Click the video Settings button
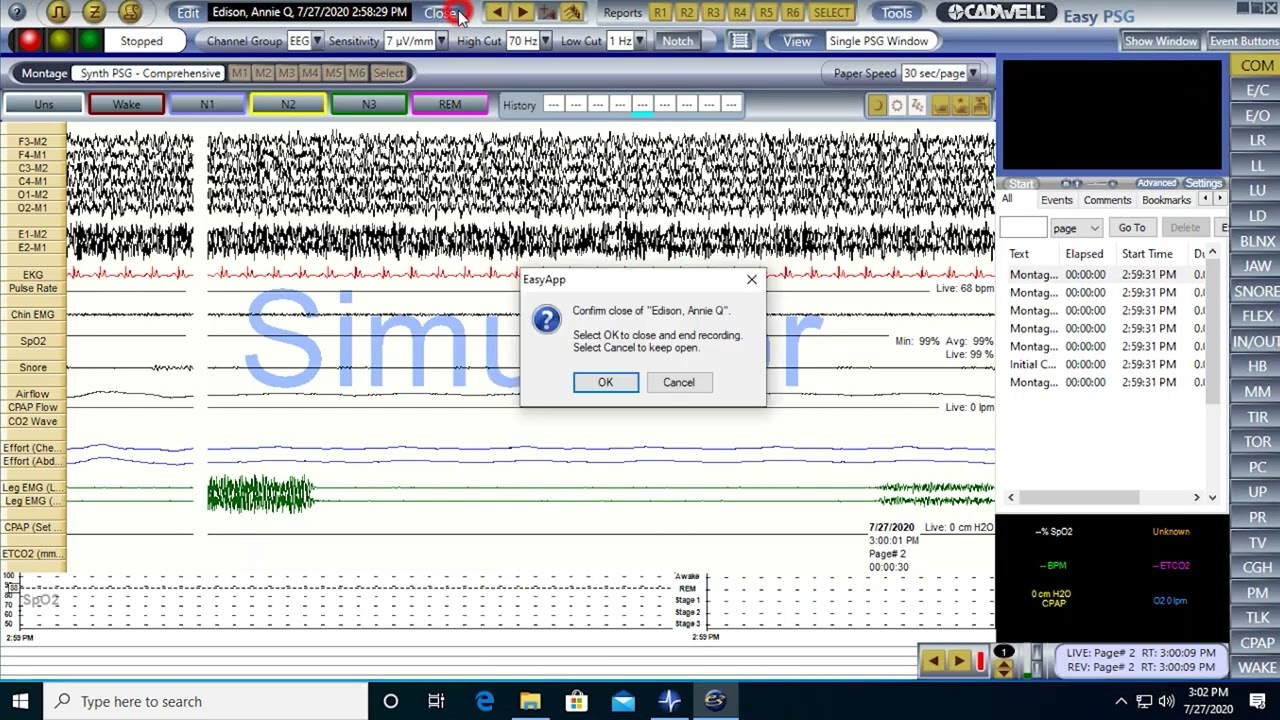Screen dimensions: 1280x720 [x=1204, y=184]
